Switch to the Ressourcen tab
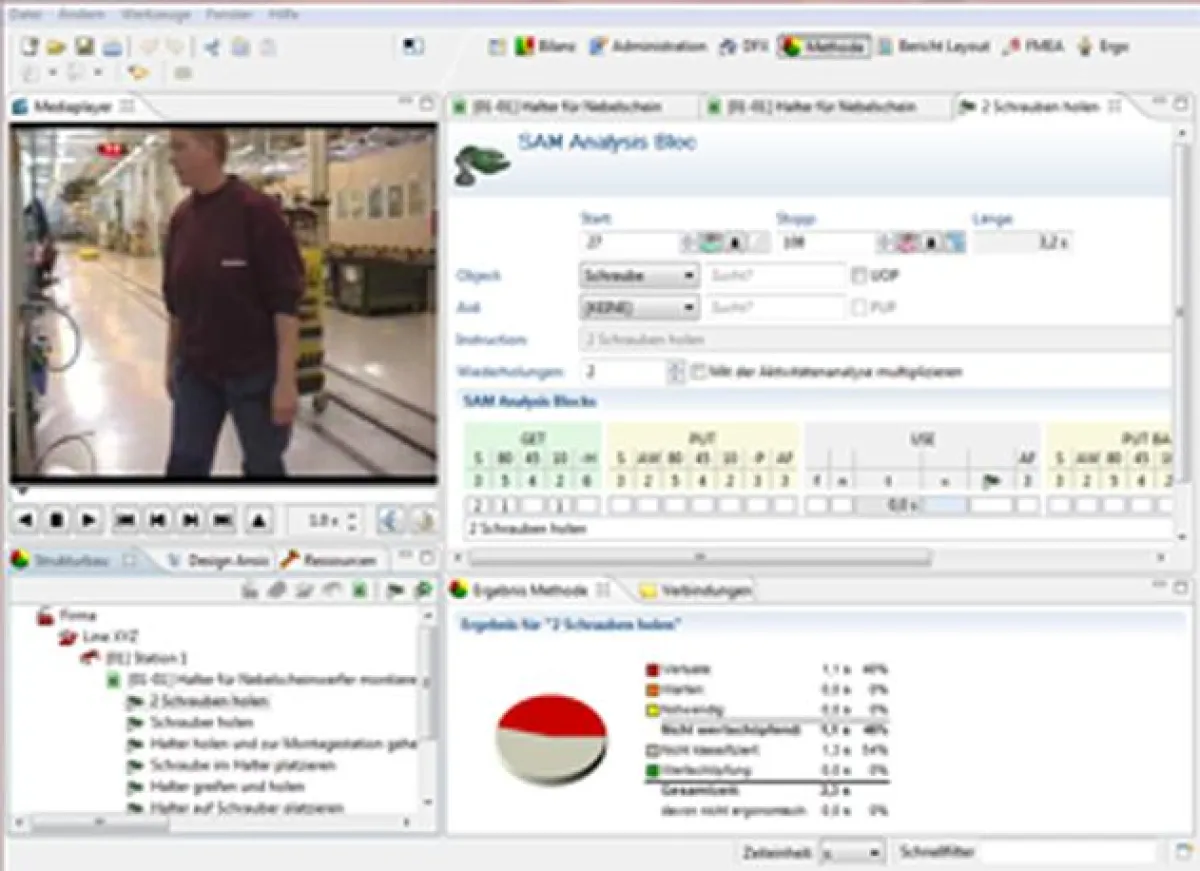1200x871 pixels. point(331,560)
